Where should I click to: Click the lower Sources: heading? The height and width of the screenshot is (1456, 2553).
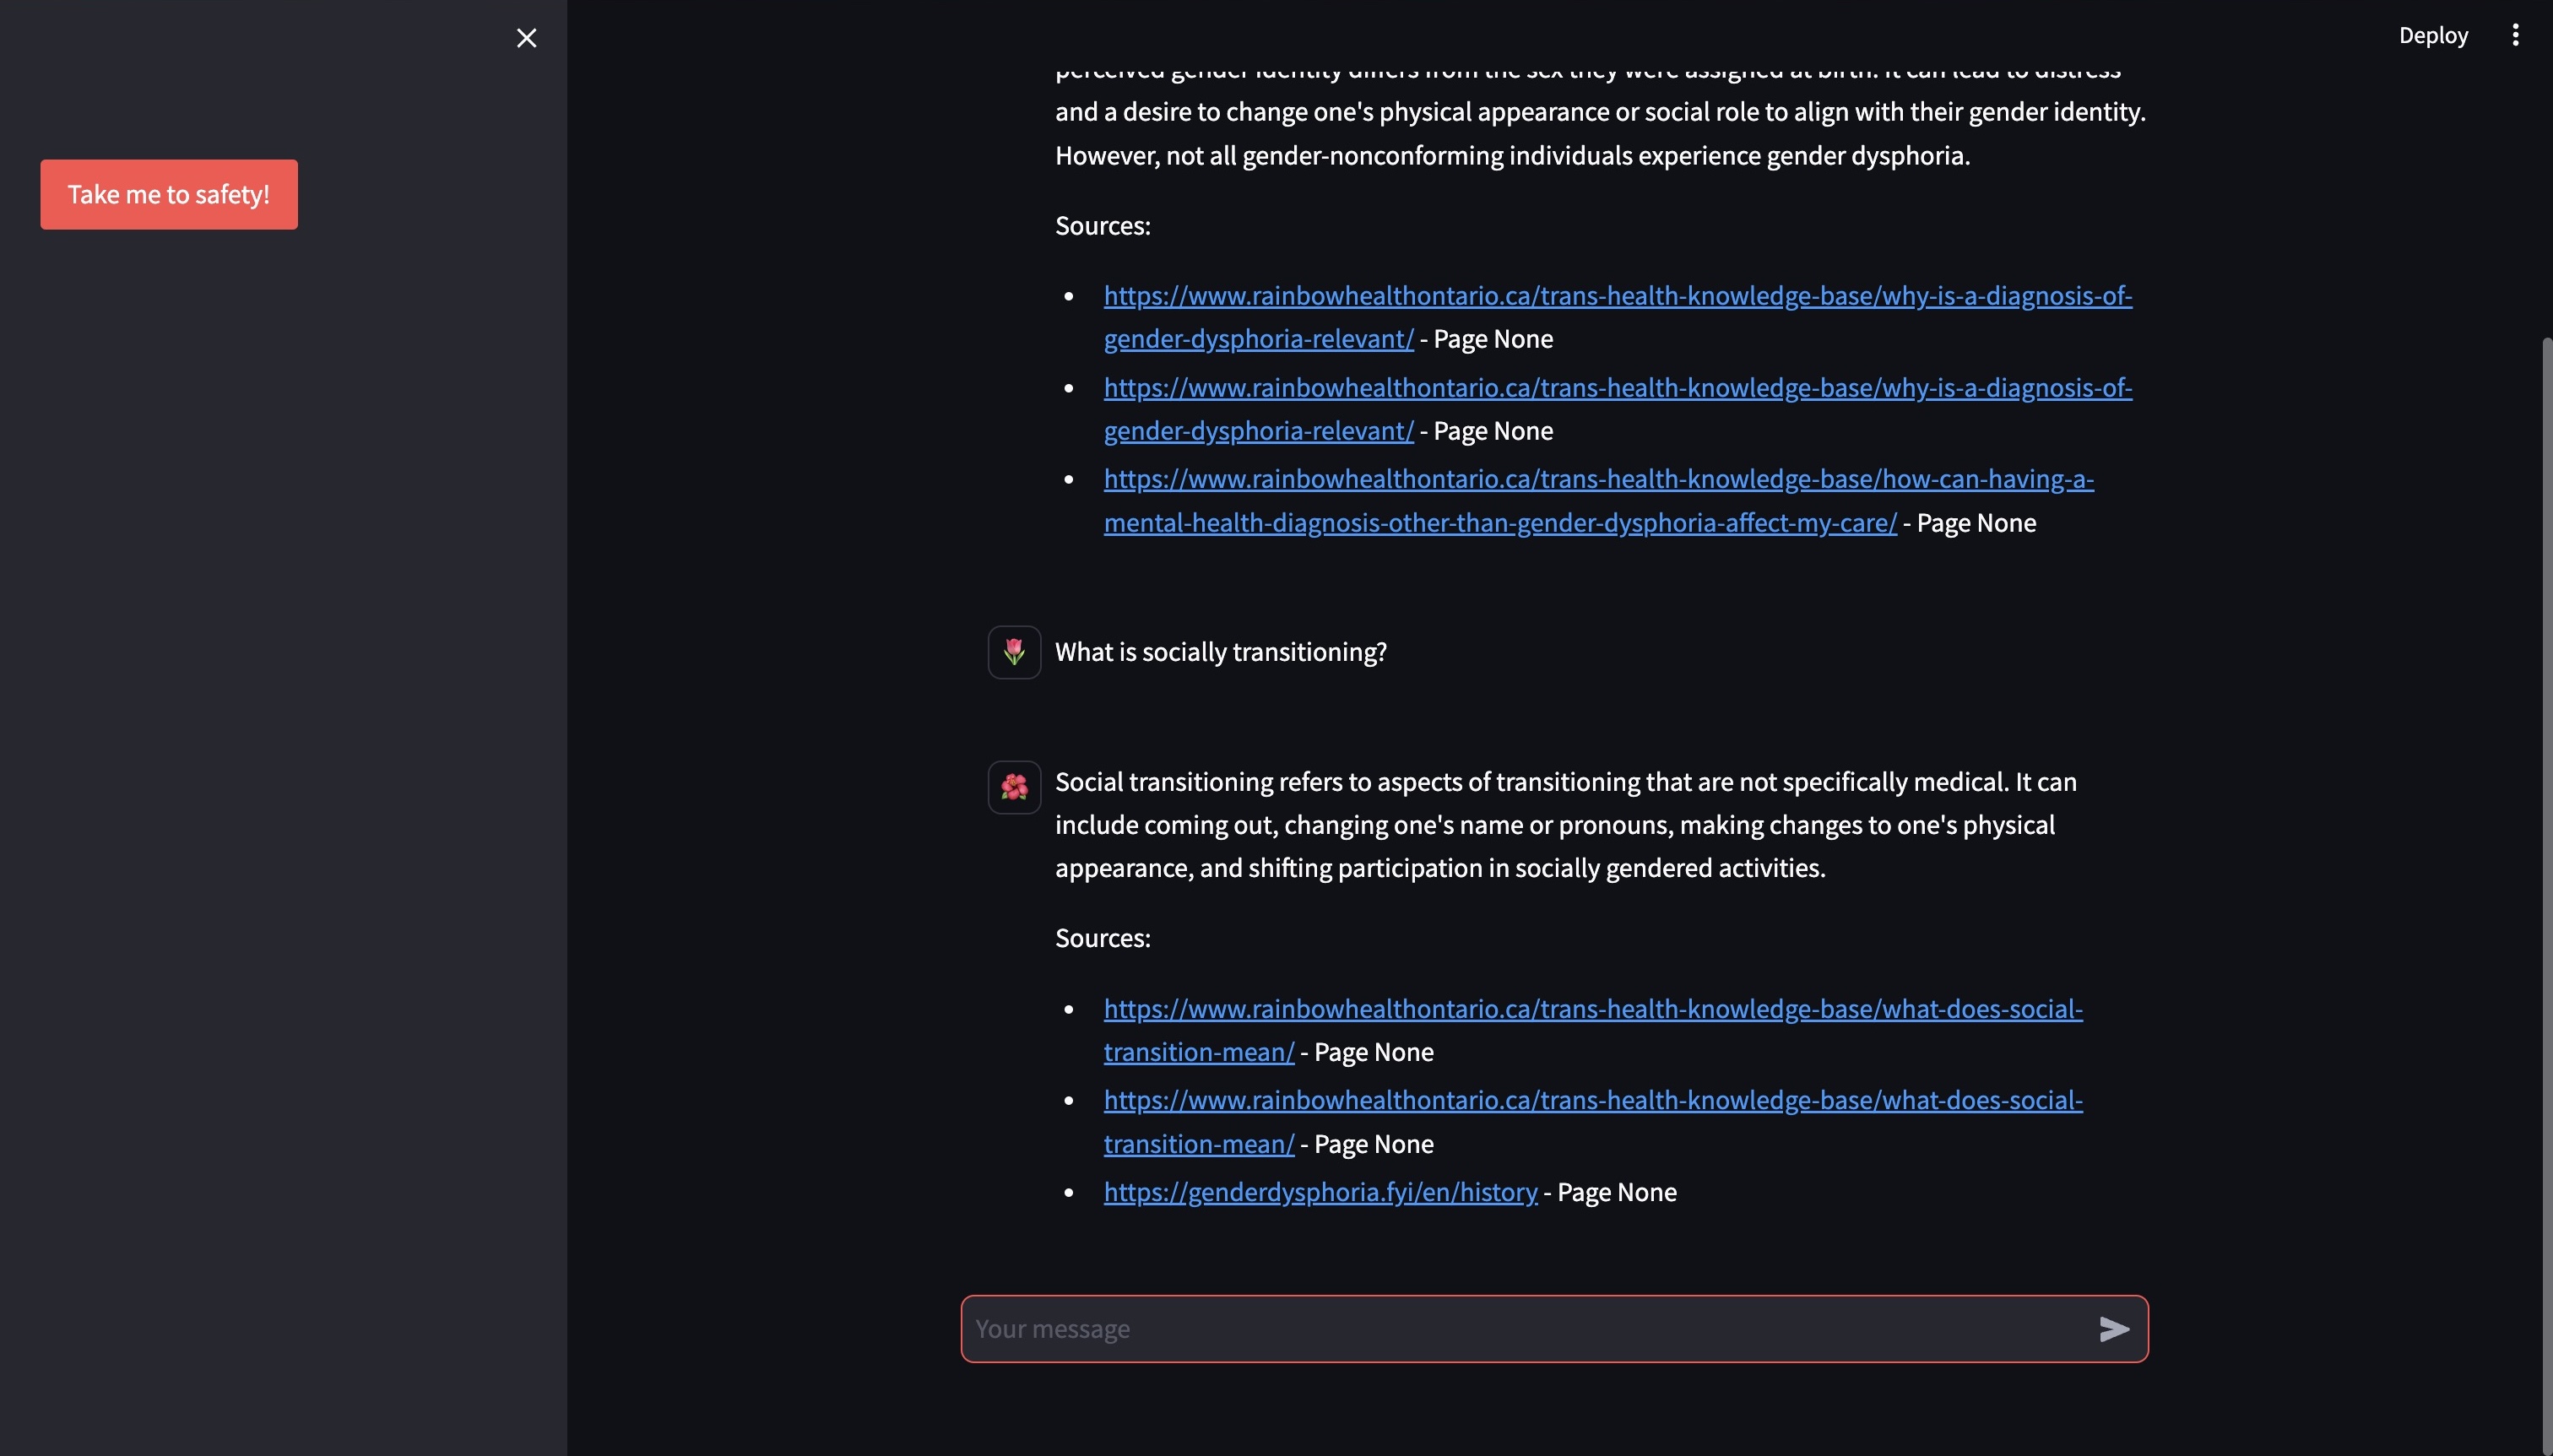point(1102,938)
